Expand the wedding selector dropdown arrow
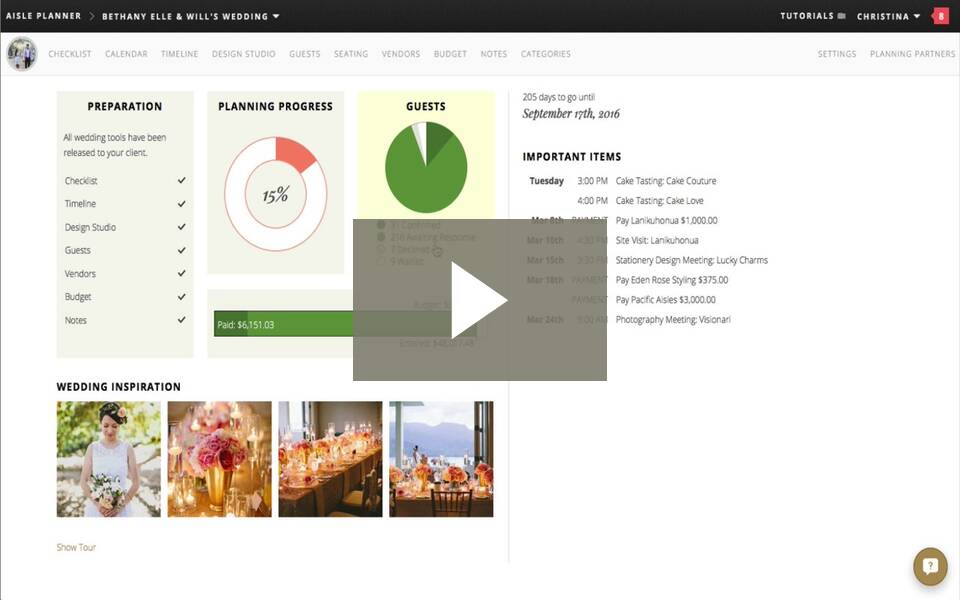This screenshot has height=600, width=960. click(x=276, y=16)
